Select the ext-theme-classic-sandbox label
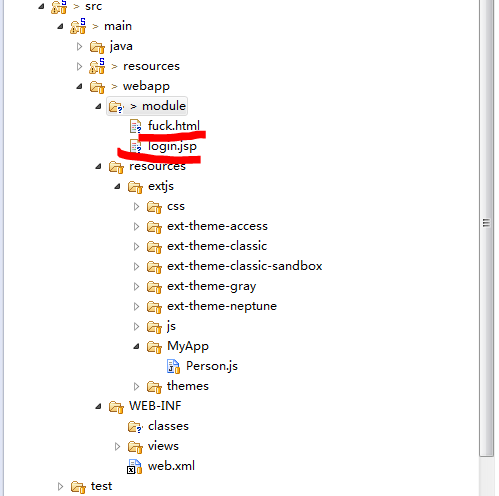The height and width of the screenshot is (496, 499). click(x=245, y=266)
